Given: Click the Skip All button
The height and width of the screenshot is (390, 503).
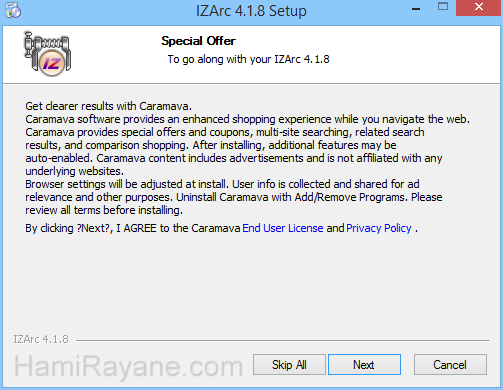Looking at the screenshot, I should [x=289, y=364].
